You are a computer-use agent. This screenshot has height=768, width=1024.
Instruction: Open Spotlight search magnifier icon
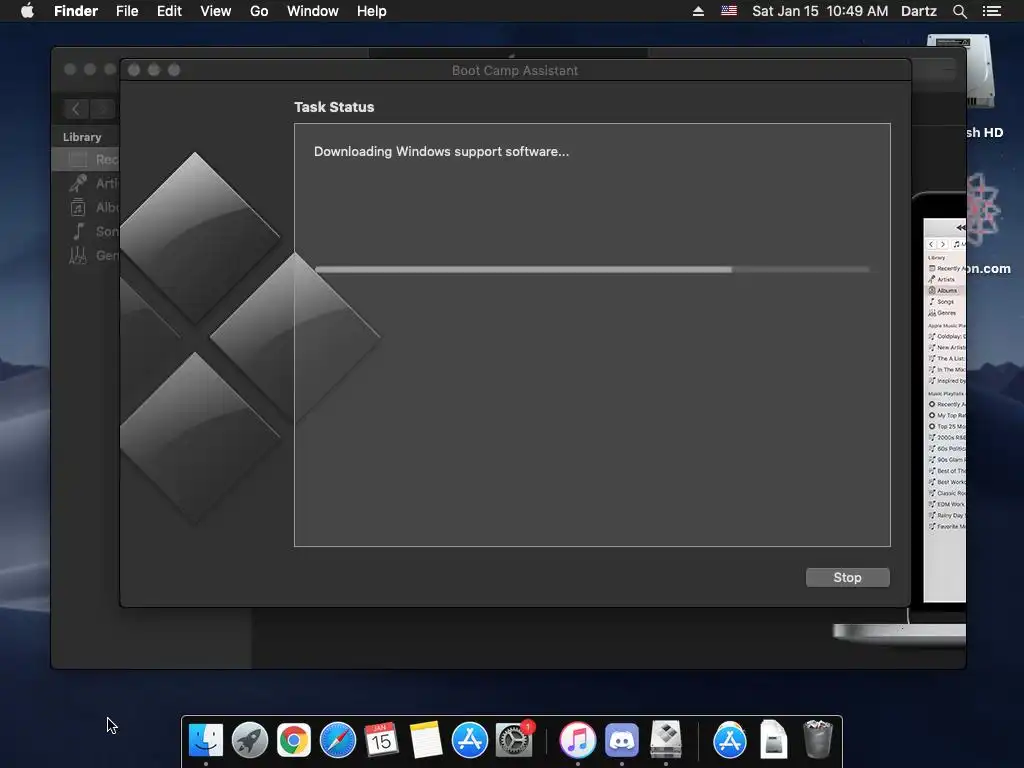click(959, 11)
